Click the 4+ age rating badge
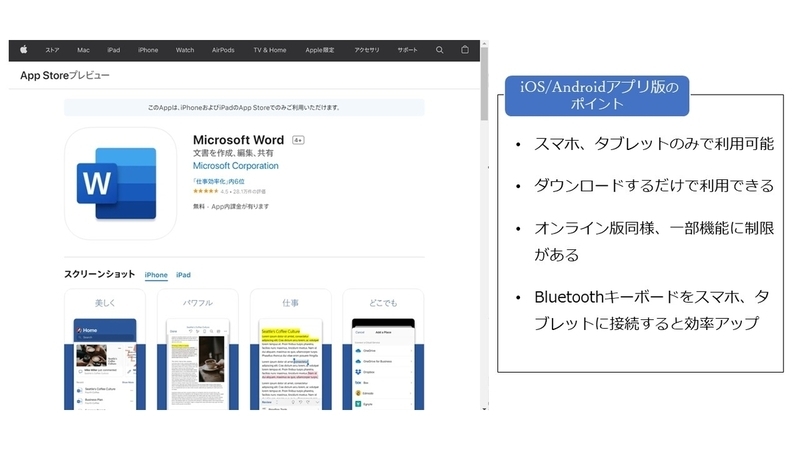The image size is (800, 450). (x=298, y=140)
